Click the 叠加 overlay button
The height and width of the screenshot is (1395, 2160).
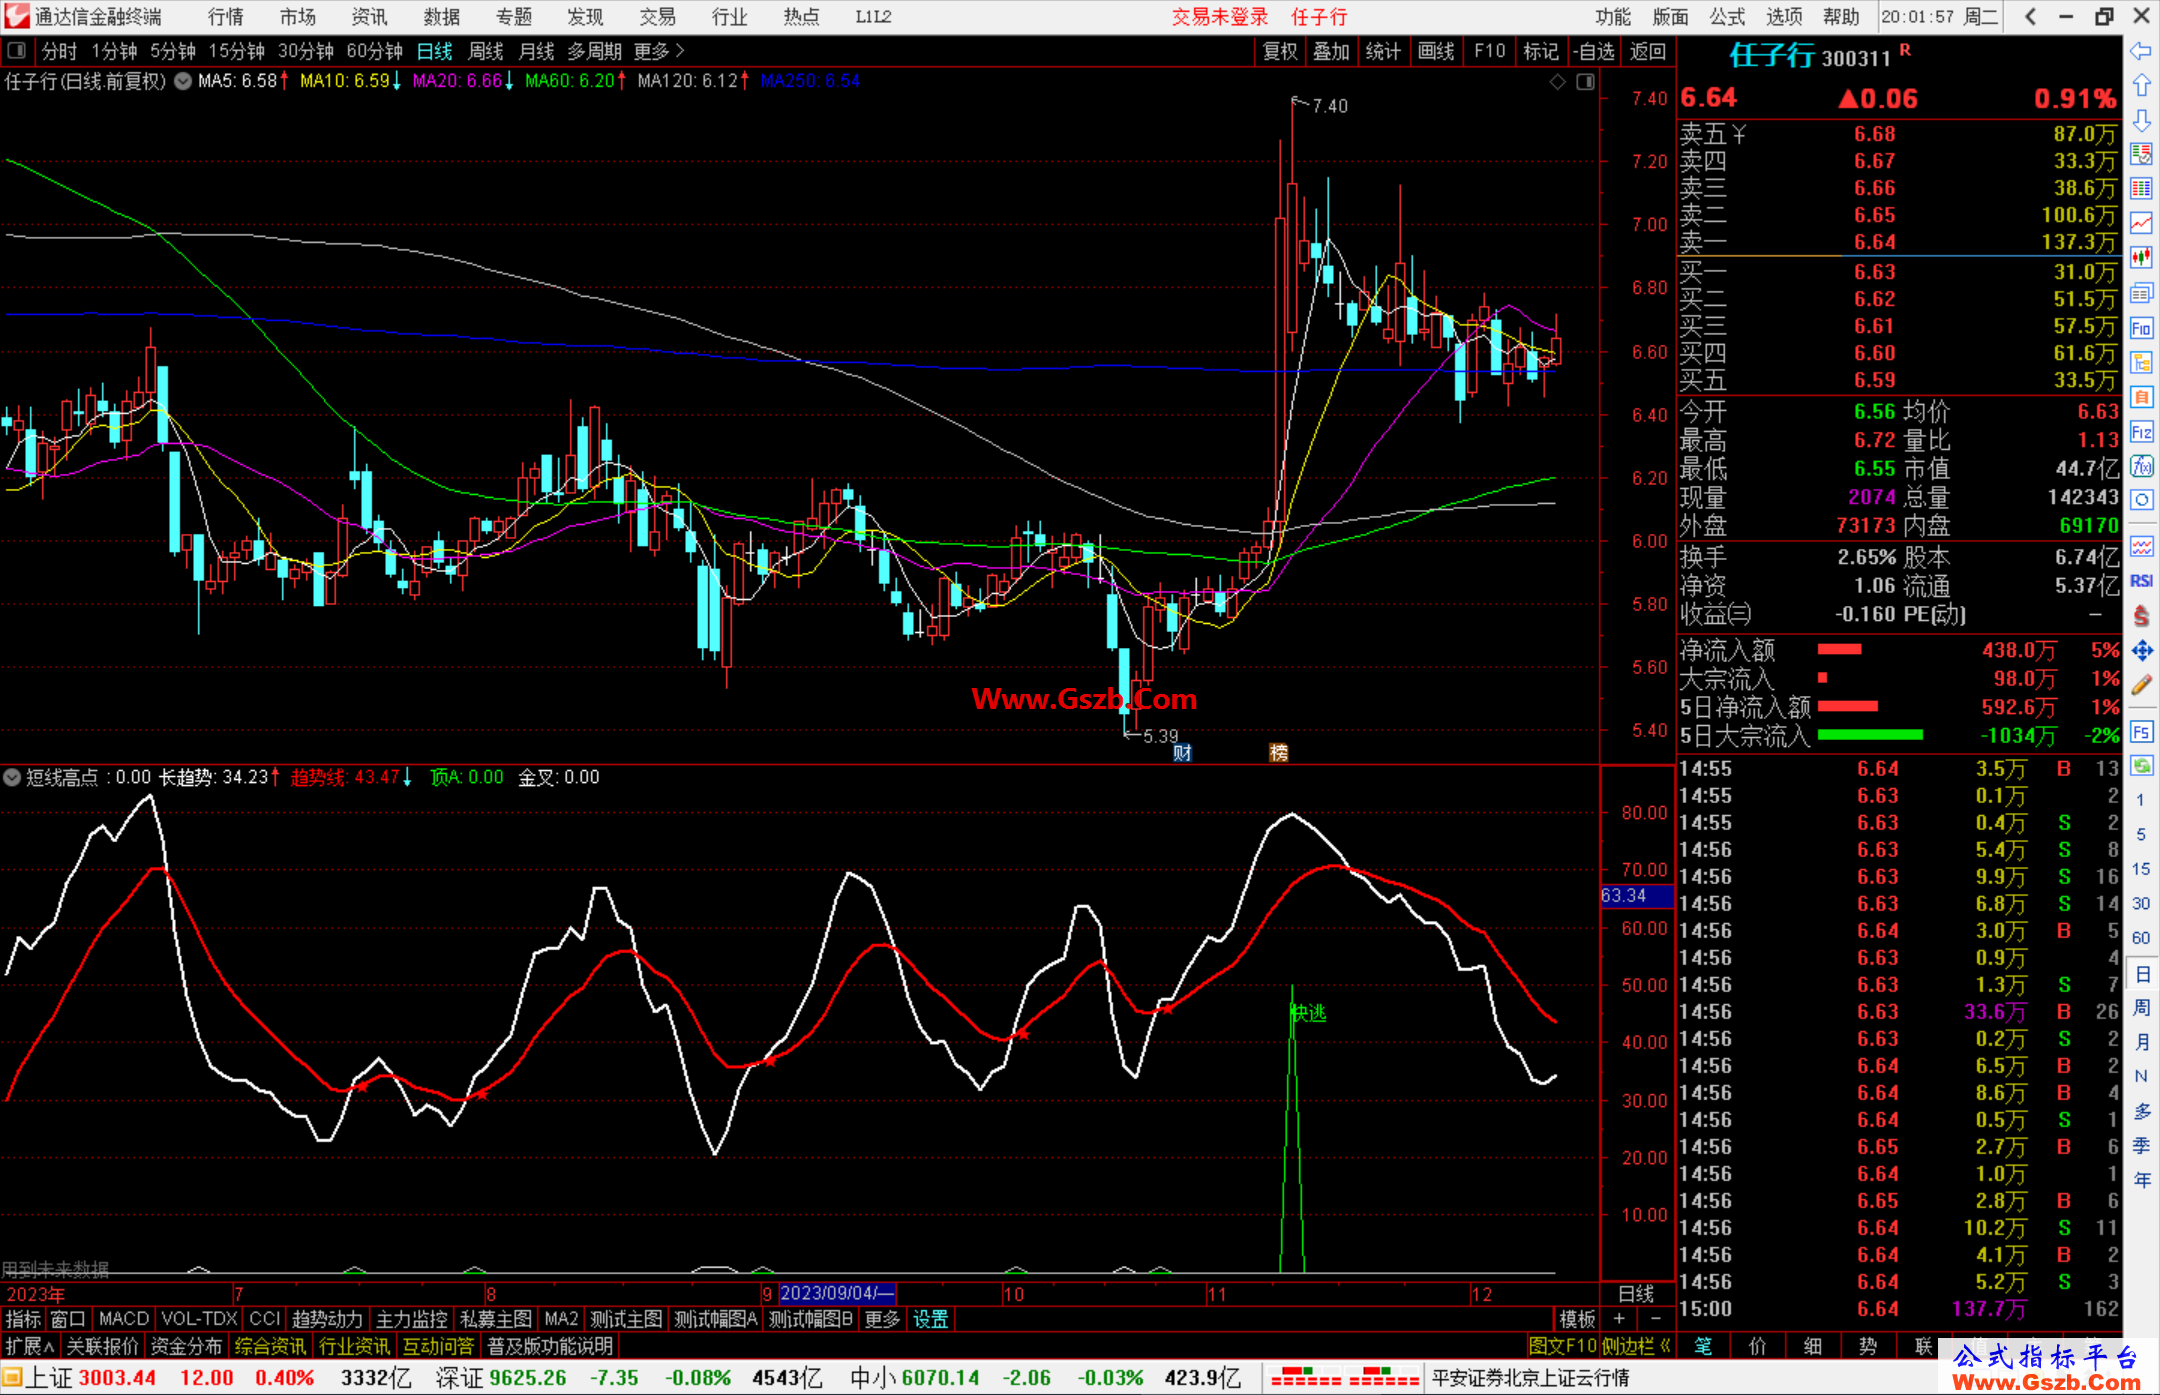(x=1331, y=51)
